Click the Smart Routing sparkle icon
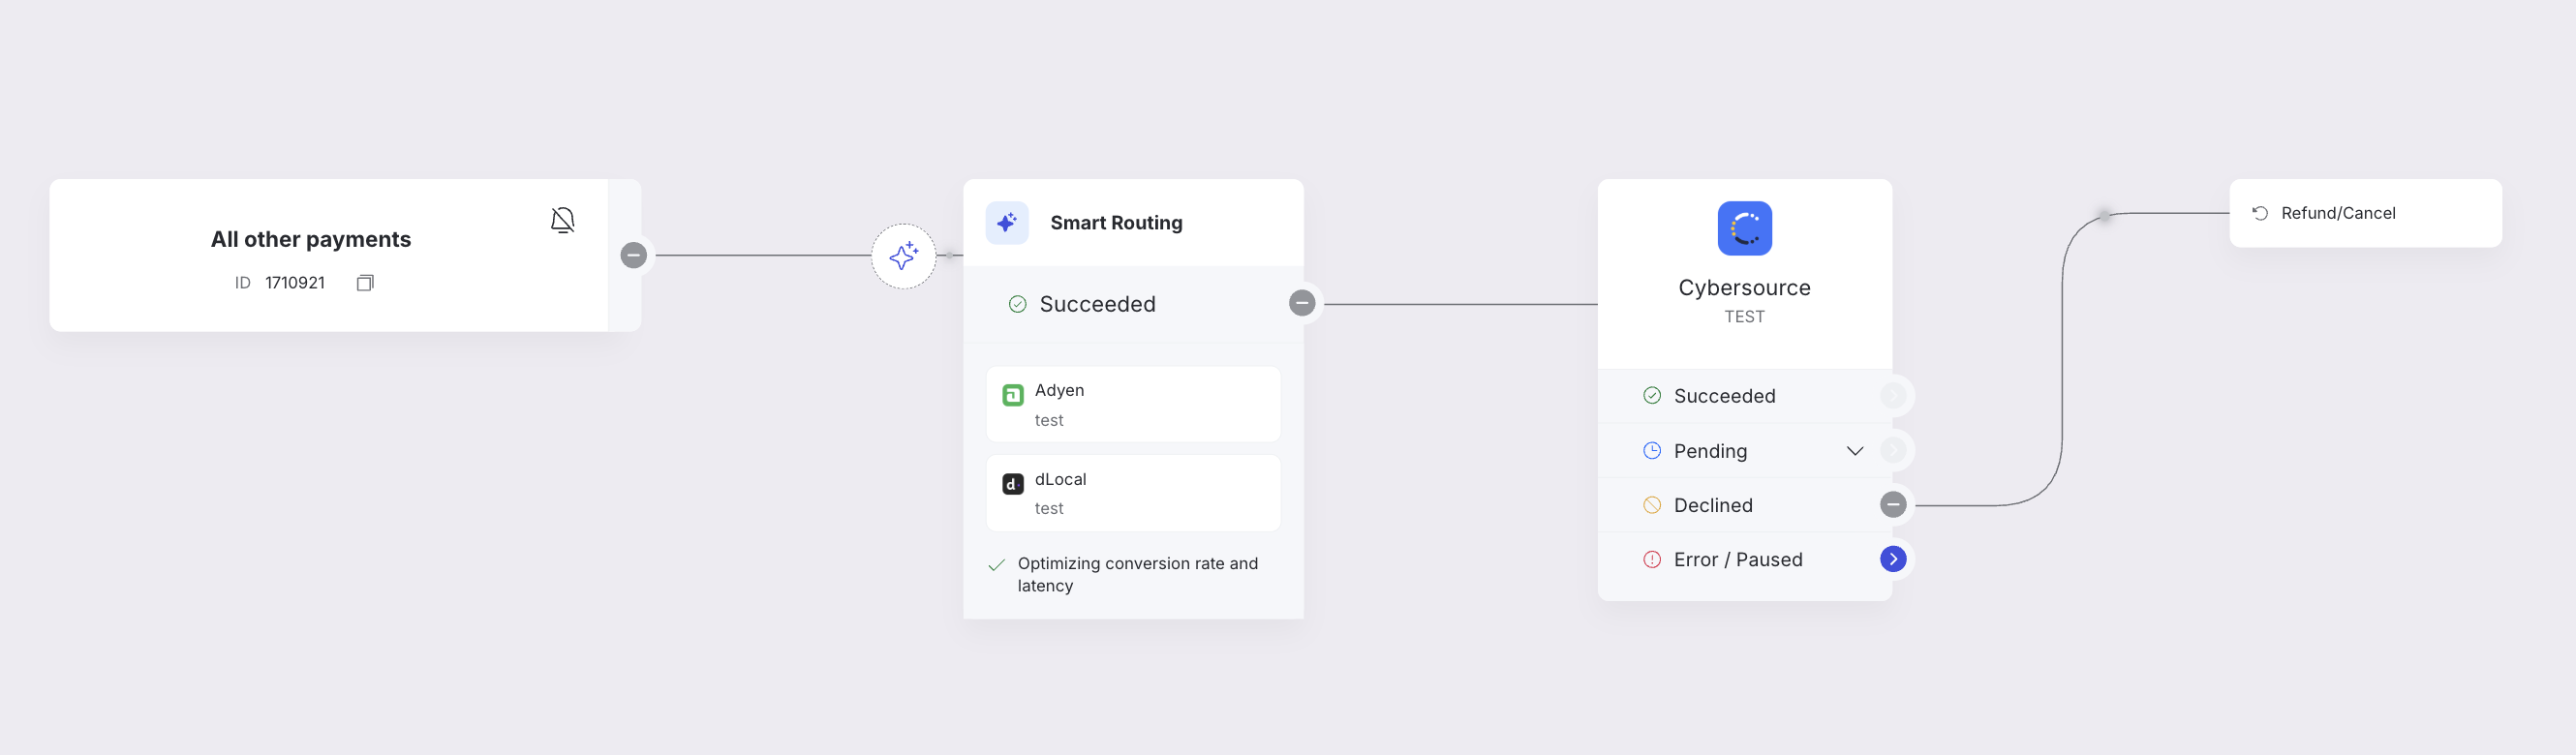The width and height of the screenshot is (2576, 755). [x=1007, y=223]
